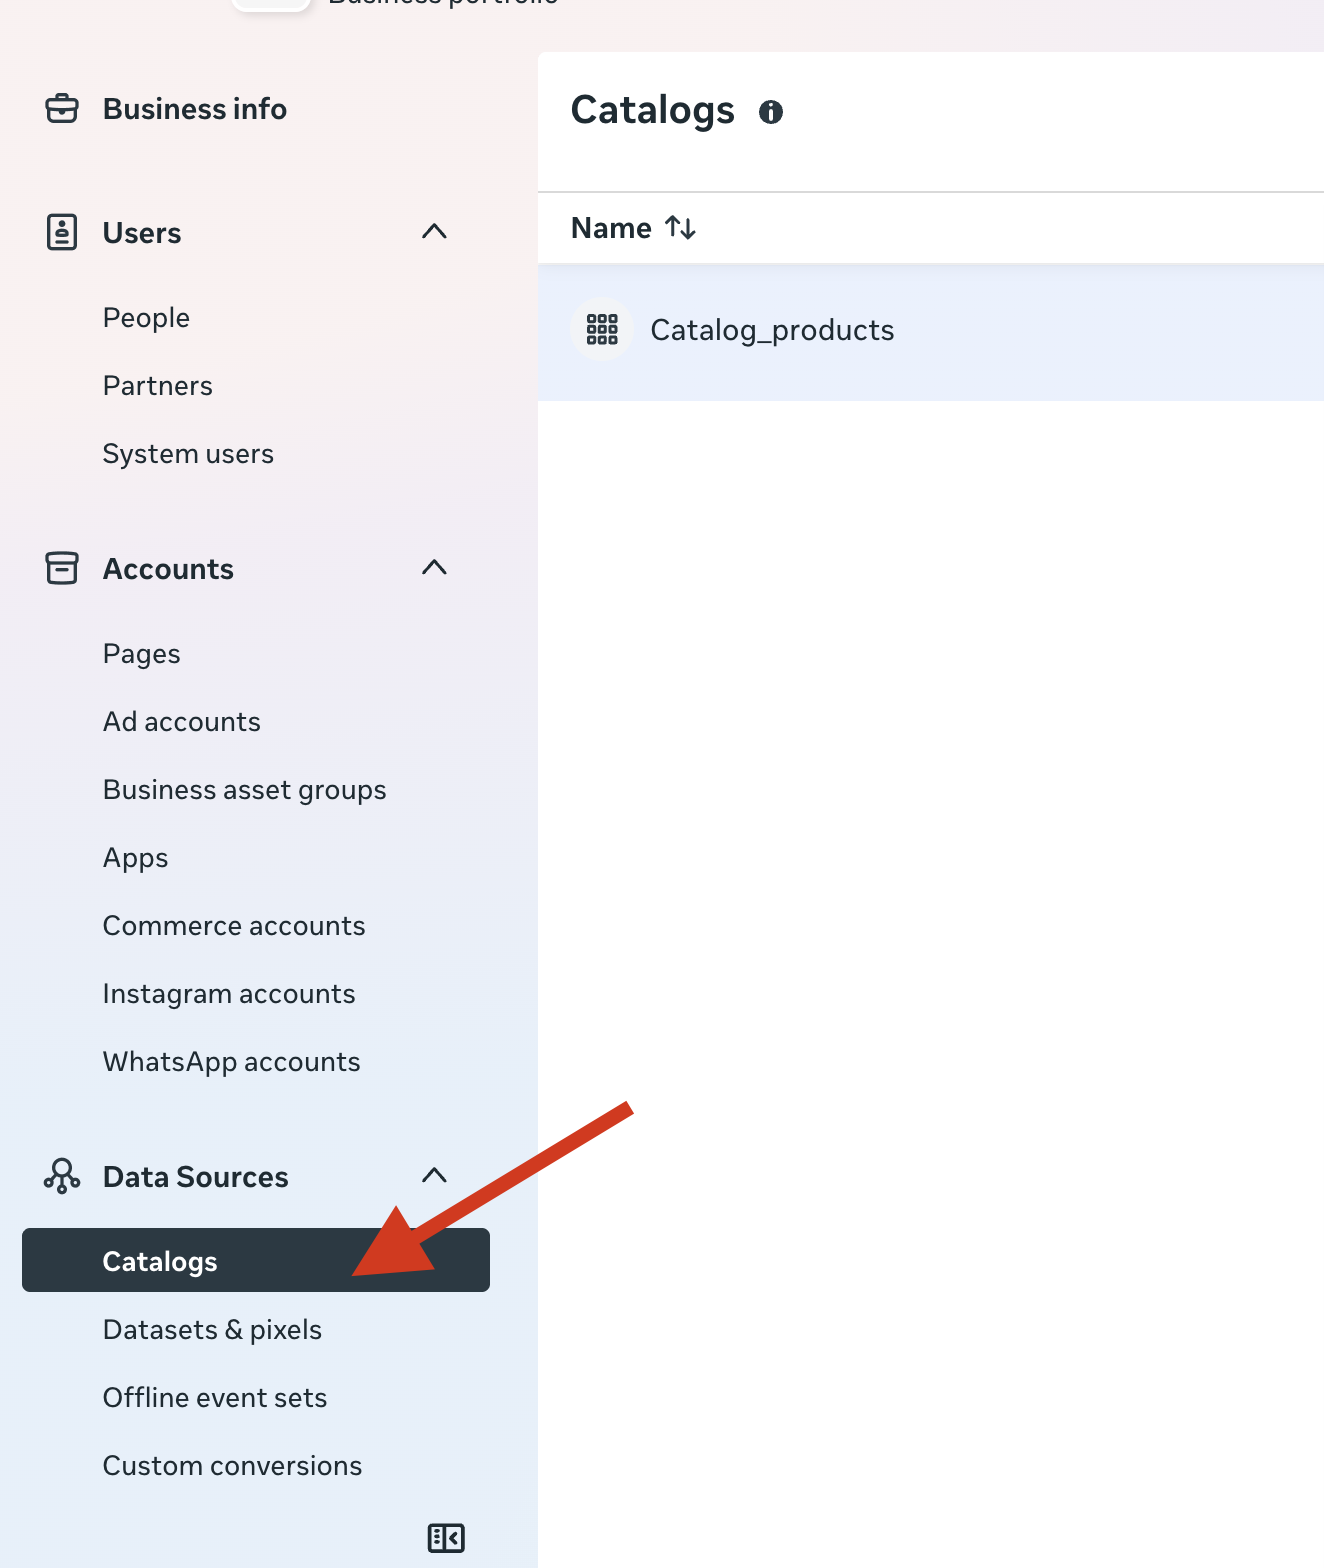
Task: Open System users page
Action: pyautogui.click(x=188, y=454)
